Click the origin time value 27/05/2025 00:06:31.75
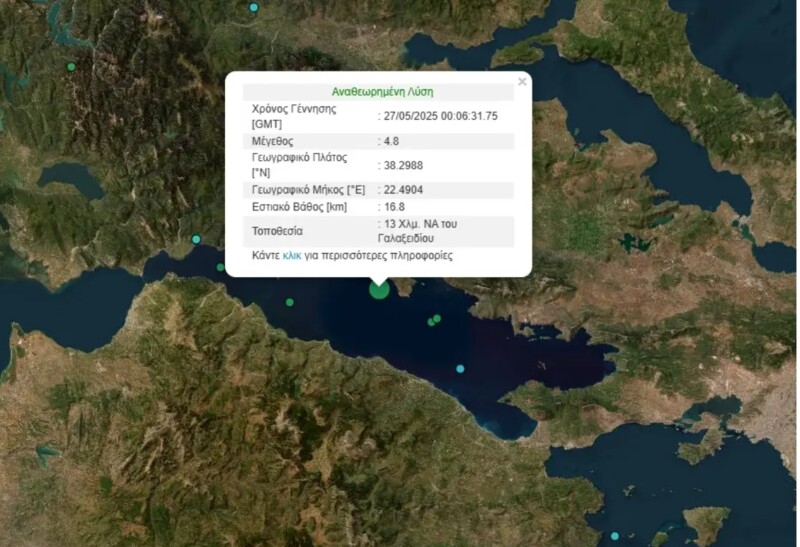Screen dimensions: 800x547 (x=440, y=116)
